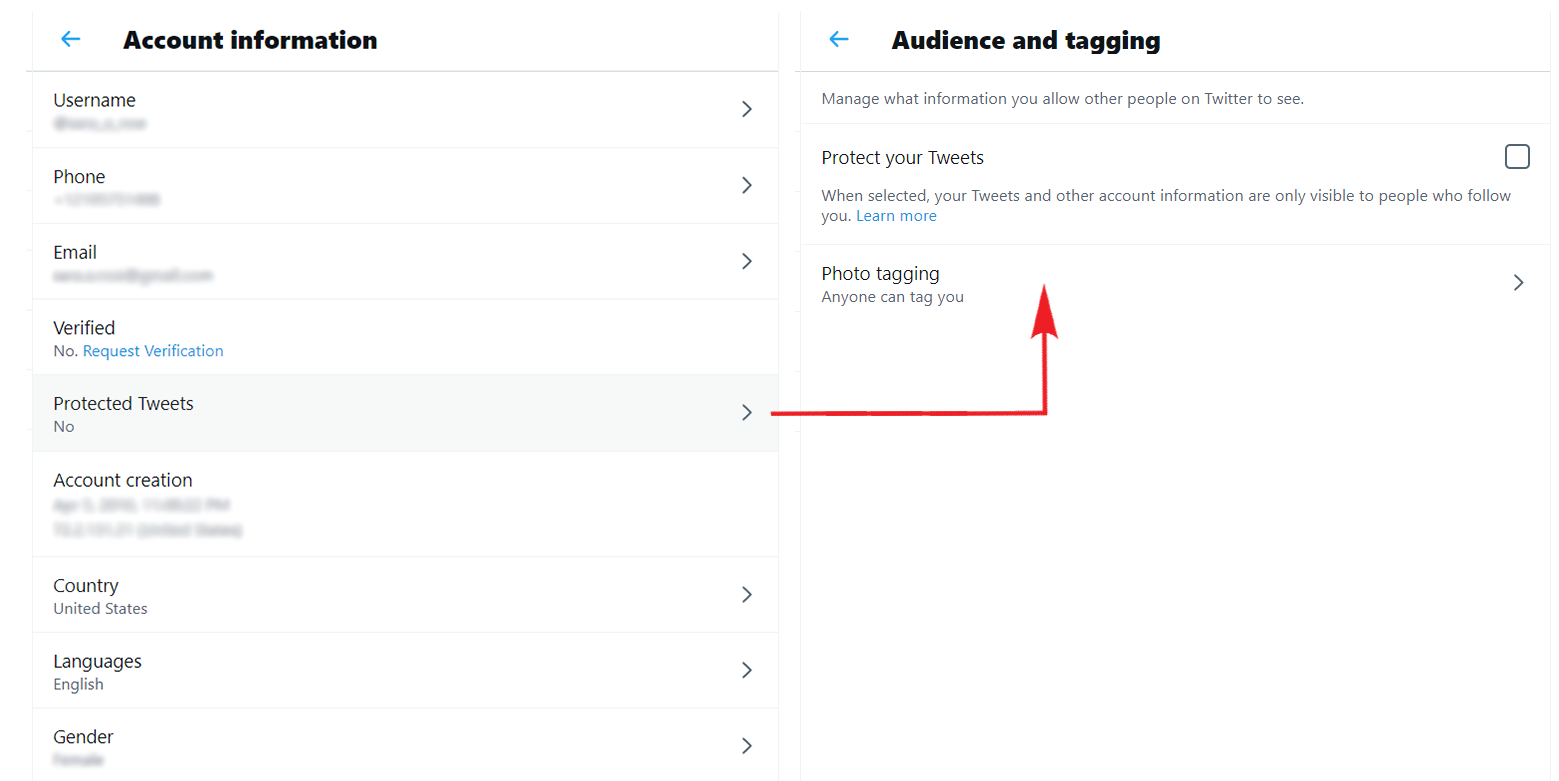Select the Audience and tagging section

1026,41
